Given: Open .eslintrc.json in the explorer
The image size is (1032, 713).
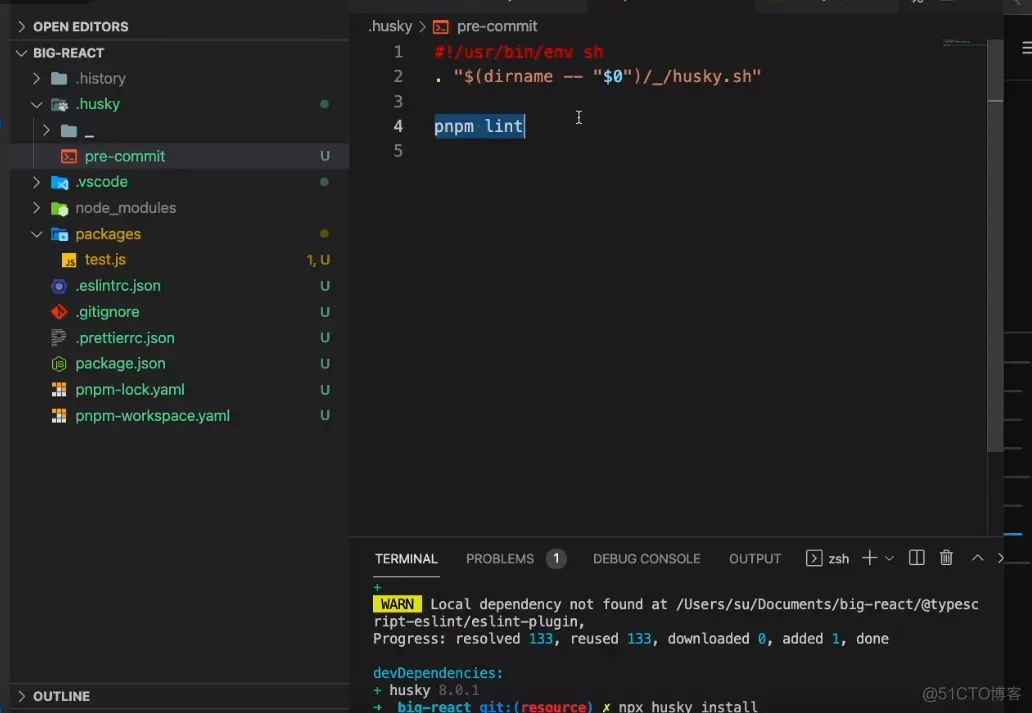Looking at the screenshot, I should [179, 286].
